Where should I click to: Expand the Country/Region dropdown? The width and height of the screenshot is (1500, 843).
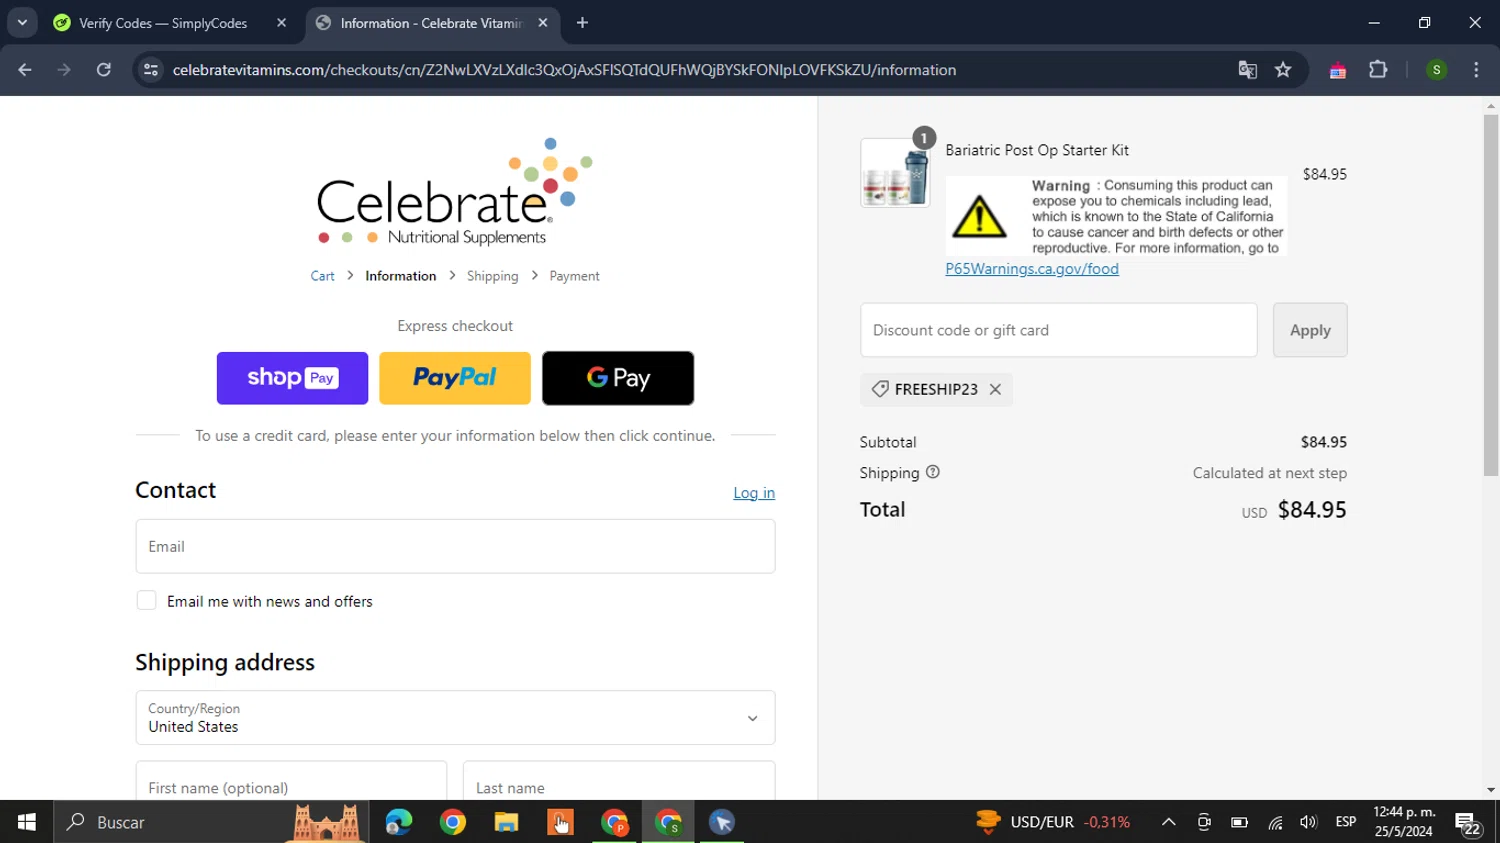[x=455, y=718]
